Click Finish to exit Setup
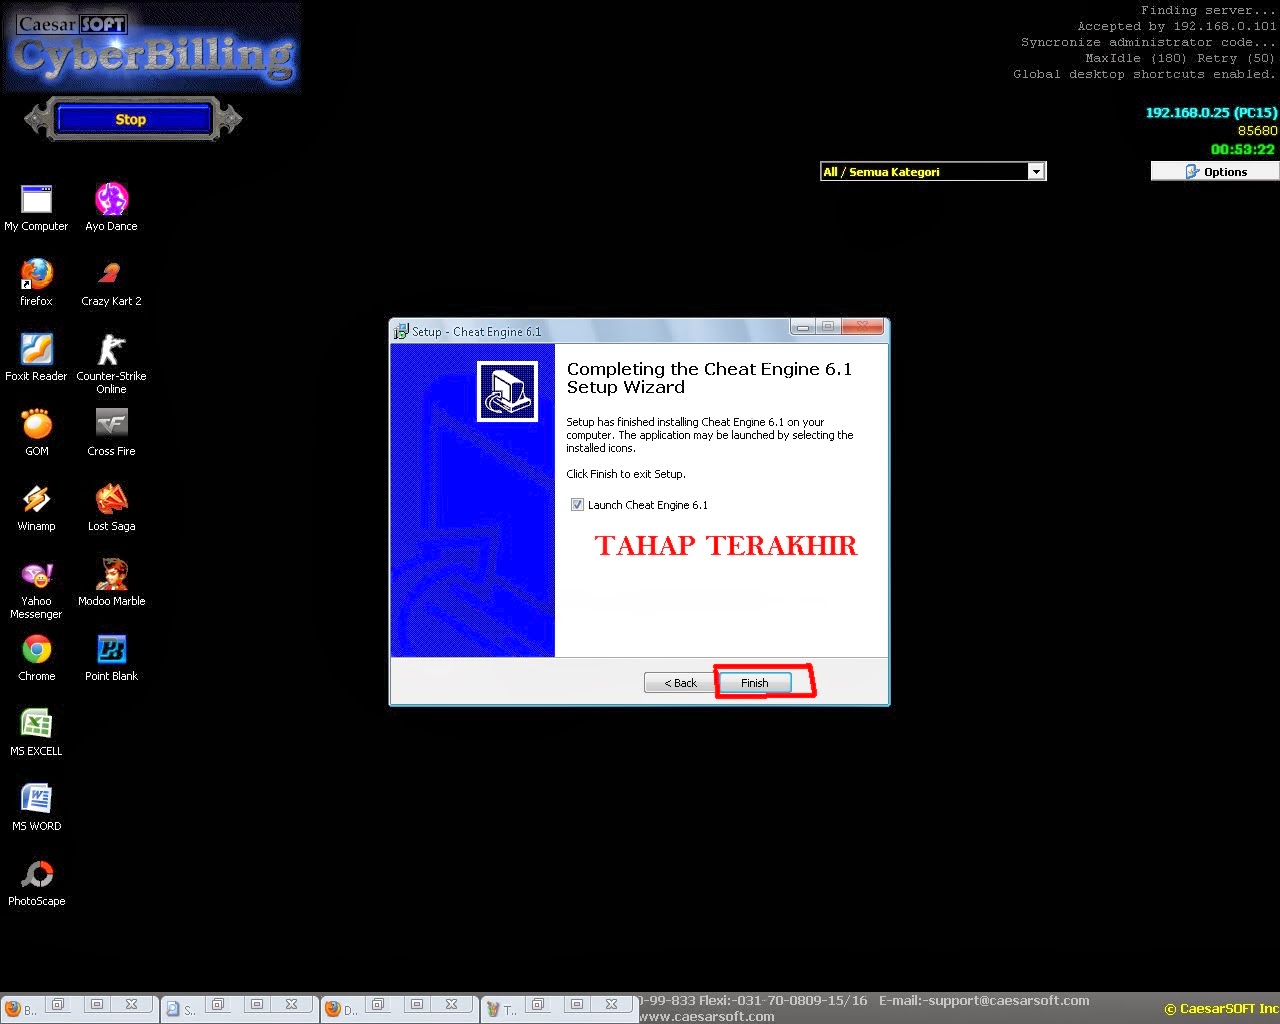Image resolution: width=1280 pixels, height=1024 pixels. pyautogui.click(x=755, y=683)
